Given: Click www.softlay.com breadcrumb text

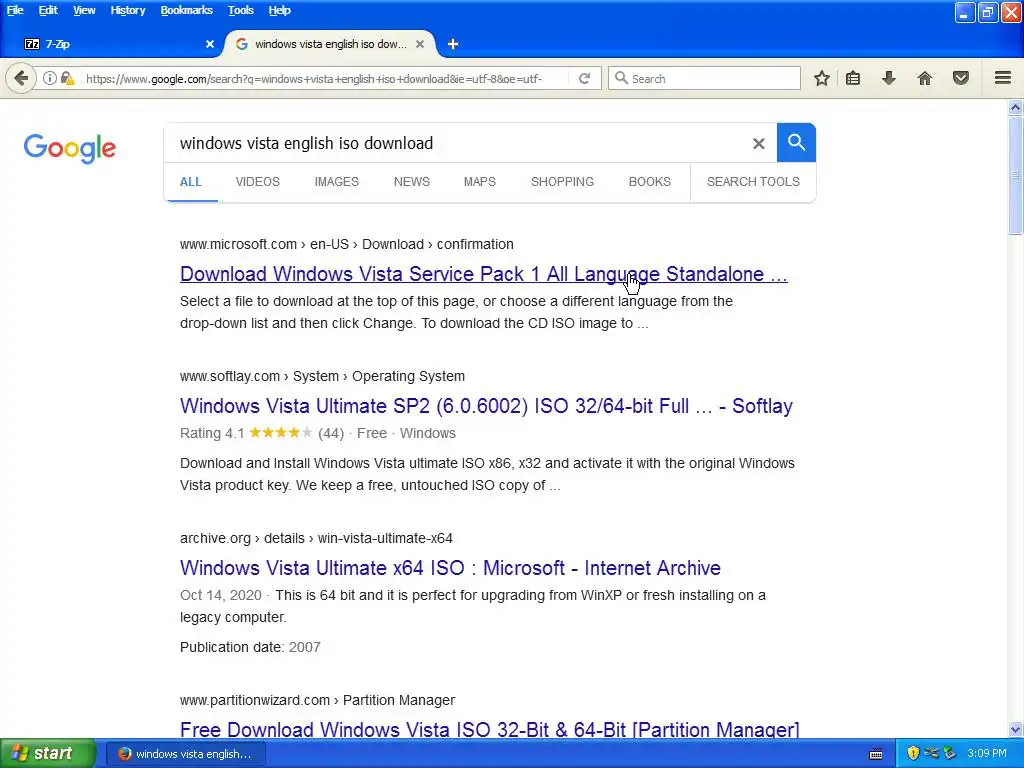Looking at the screenshot, I should pyautogui.click(x=322, y=376).
